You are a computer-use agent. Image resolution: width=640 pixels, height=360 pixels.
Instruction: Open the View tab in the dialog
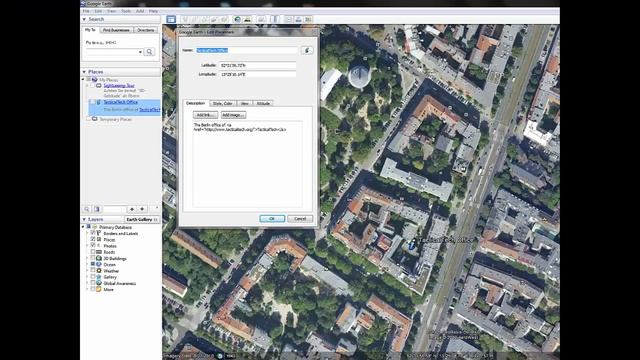(244, 103)
